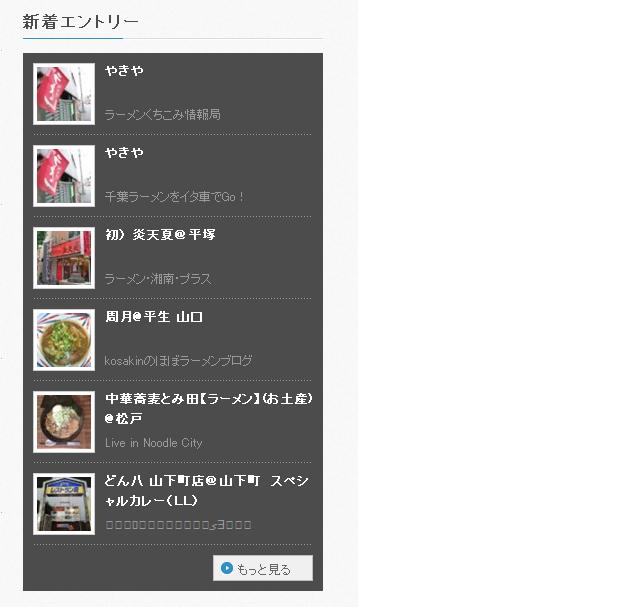
Task: Click the もっと見る button
Action: pos(263,568)
